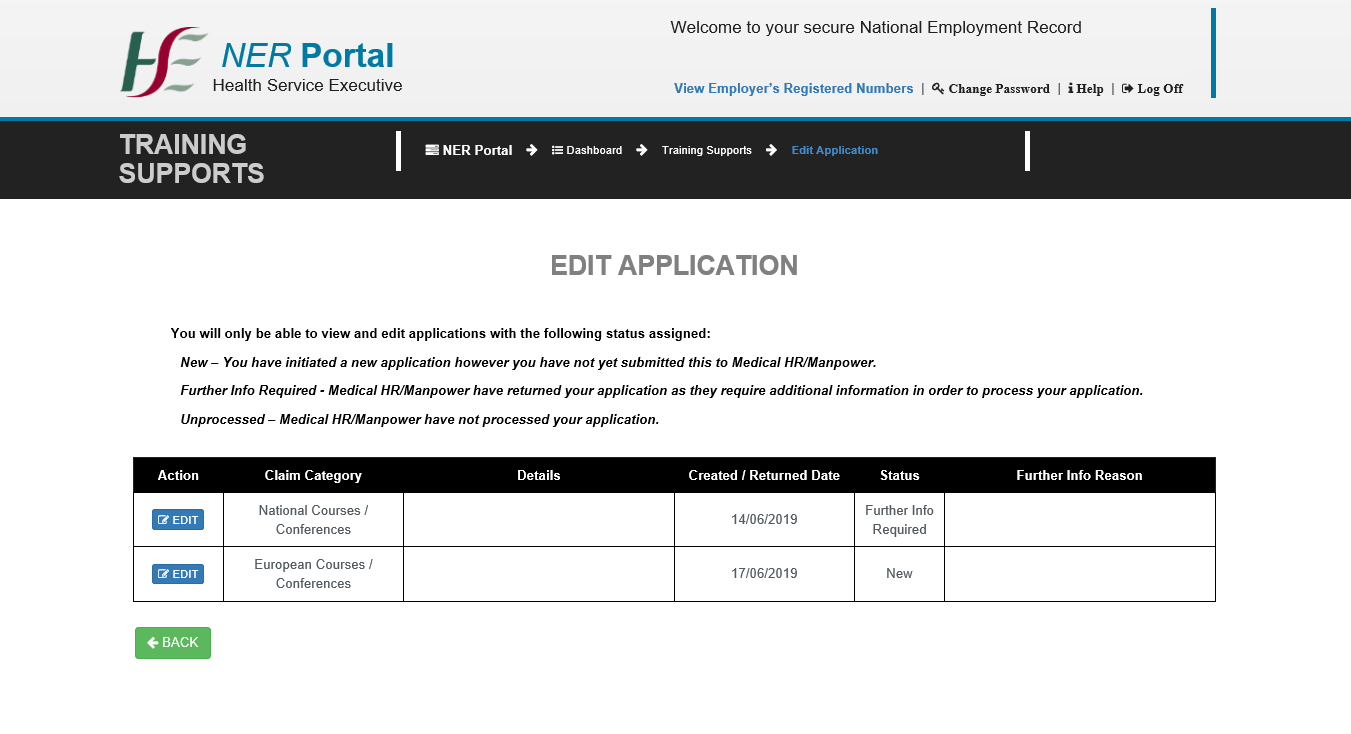The image size is (1351, 734).
Task: Click the Claim Category column header
Action: pos(313,475)
